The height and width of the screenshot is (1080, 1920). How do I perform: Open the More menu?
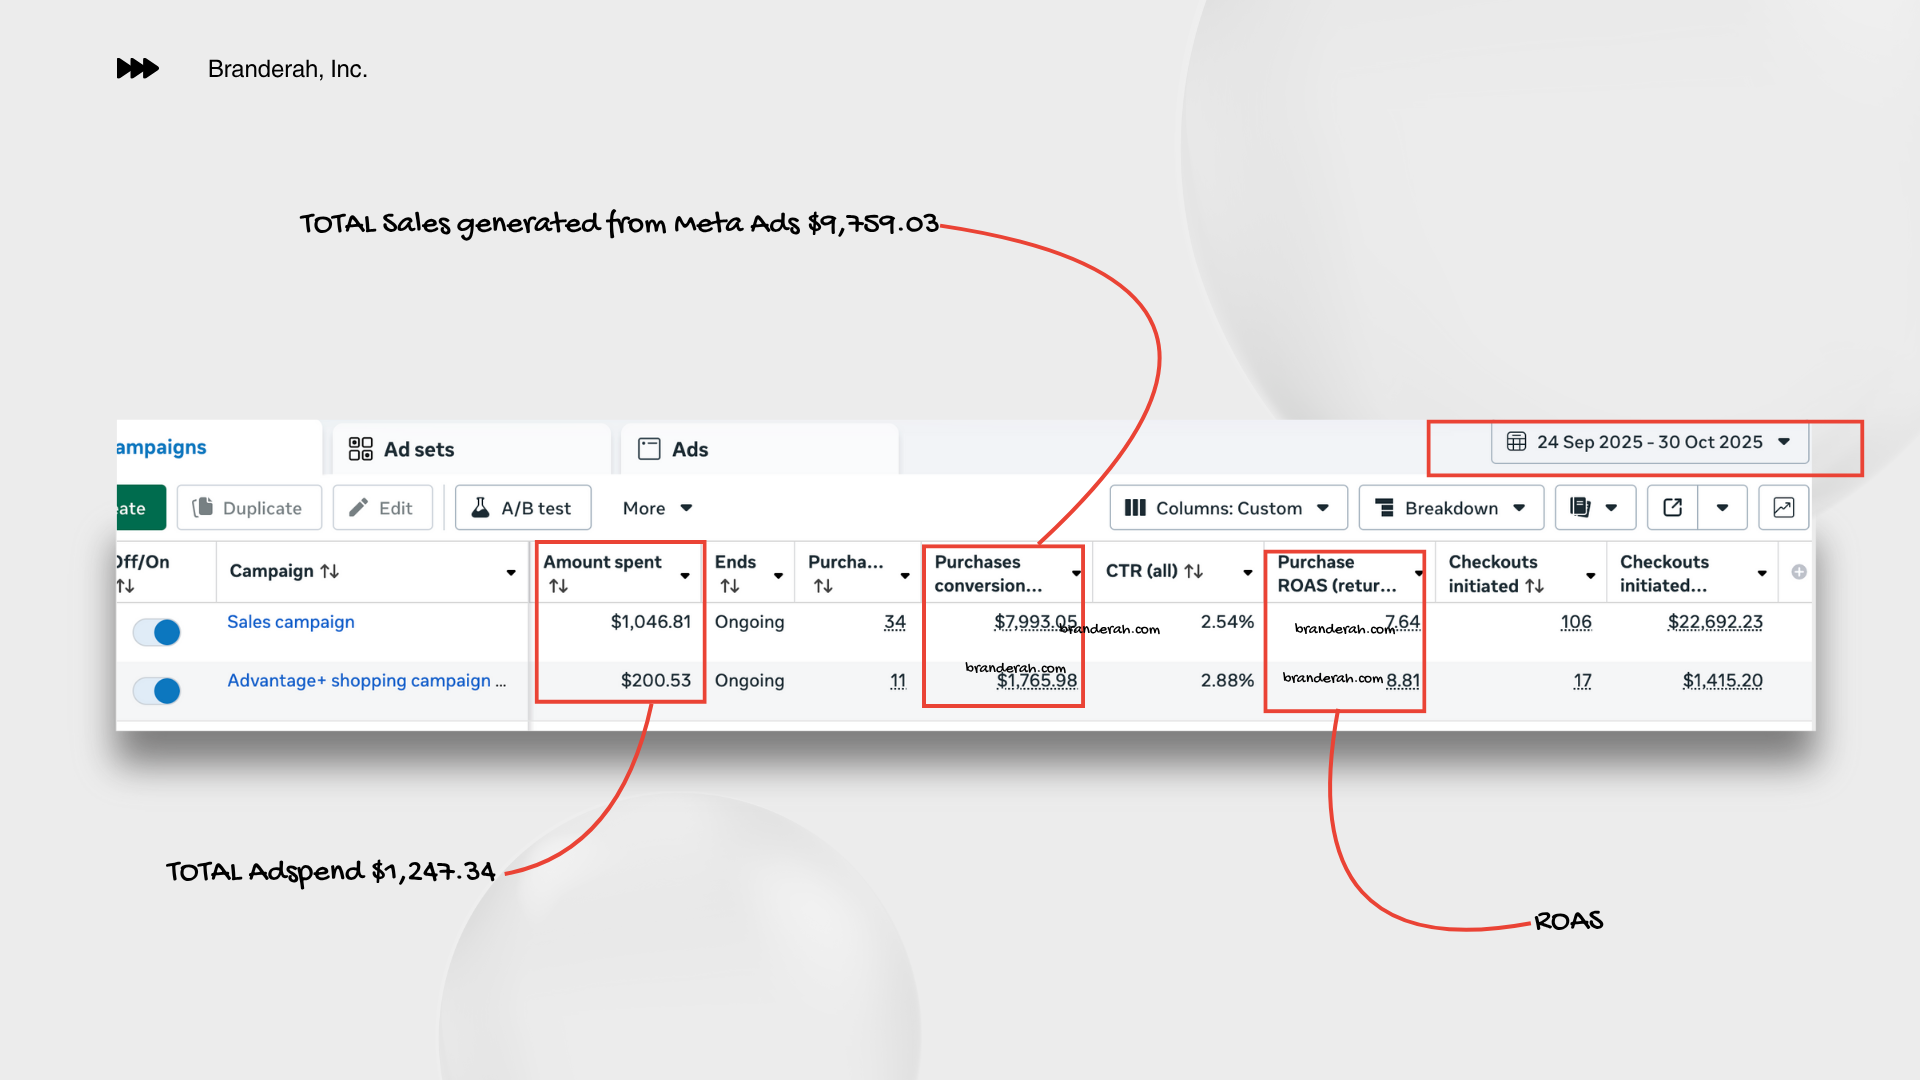[657, 508]
